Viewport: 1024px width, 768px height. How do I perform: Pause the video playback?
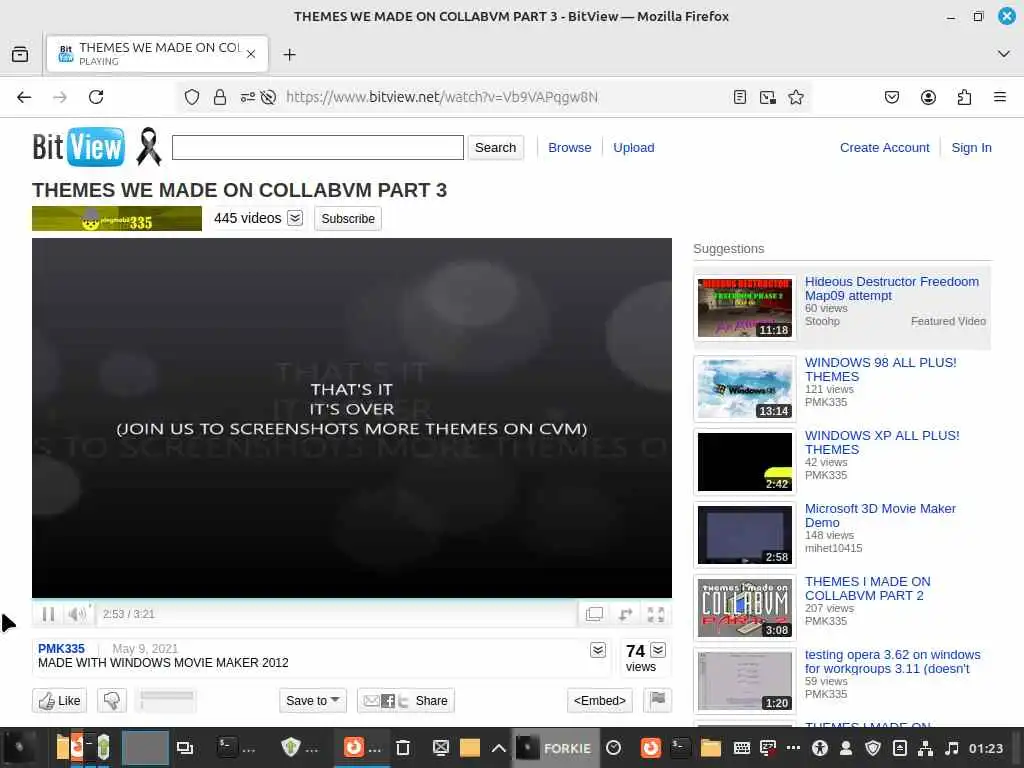[x=48, y=614]
